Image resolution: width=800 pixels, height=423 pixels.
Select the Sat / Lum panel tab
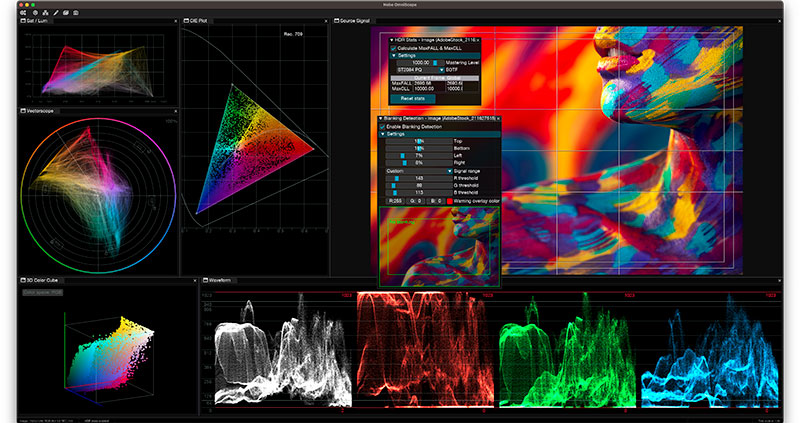pyautogui.click(x=36, y=20)
